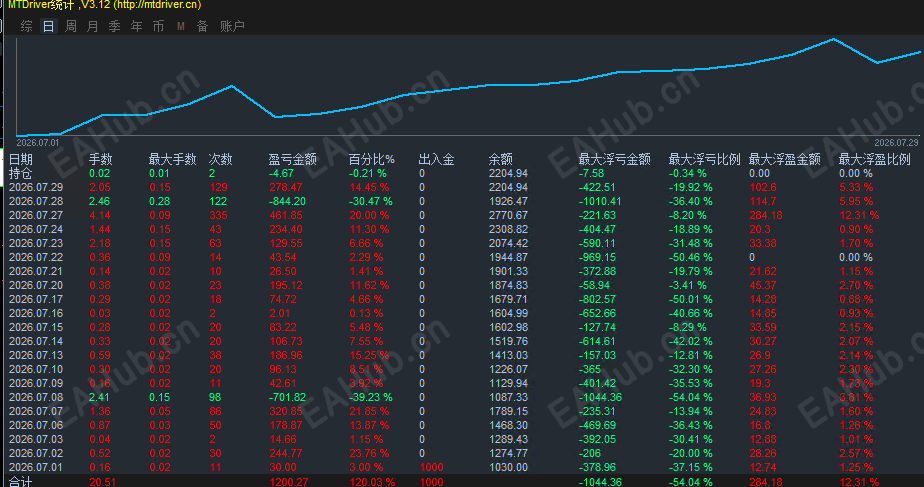Click the 合计 totals row label
The height and width of the screenshot is (487, 924).
[21, 482]
